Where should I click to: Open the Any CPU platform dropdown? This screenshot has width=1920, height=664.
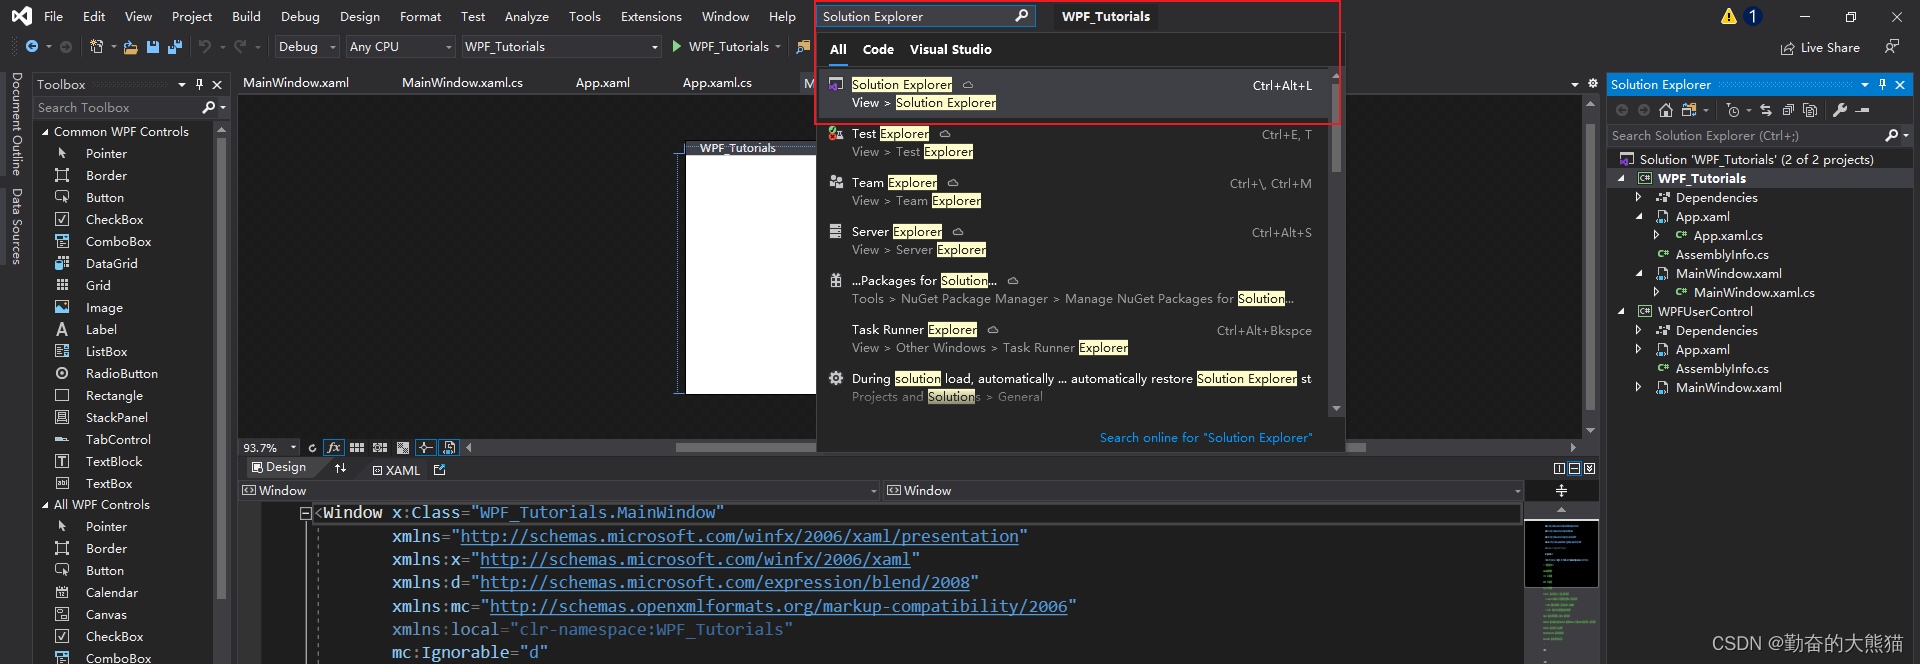click(401, 47)
